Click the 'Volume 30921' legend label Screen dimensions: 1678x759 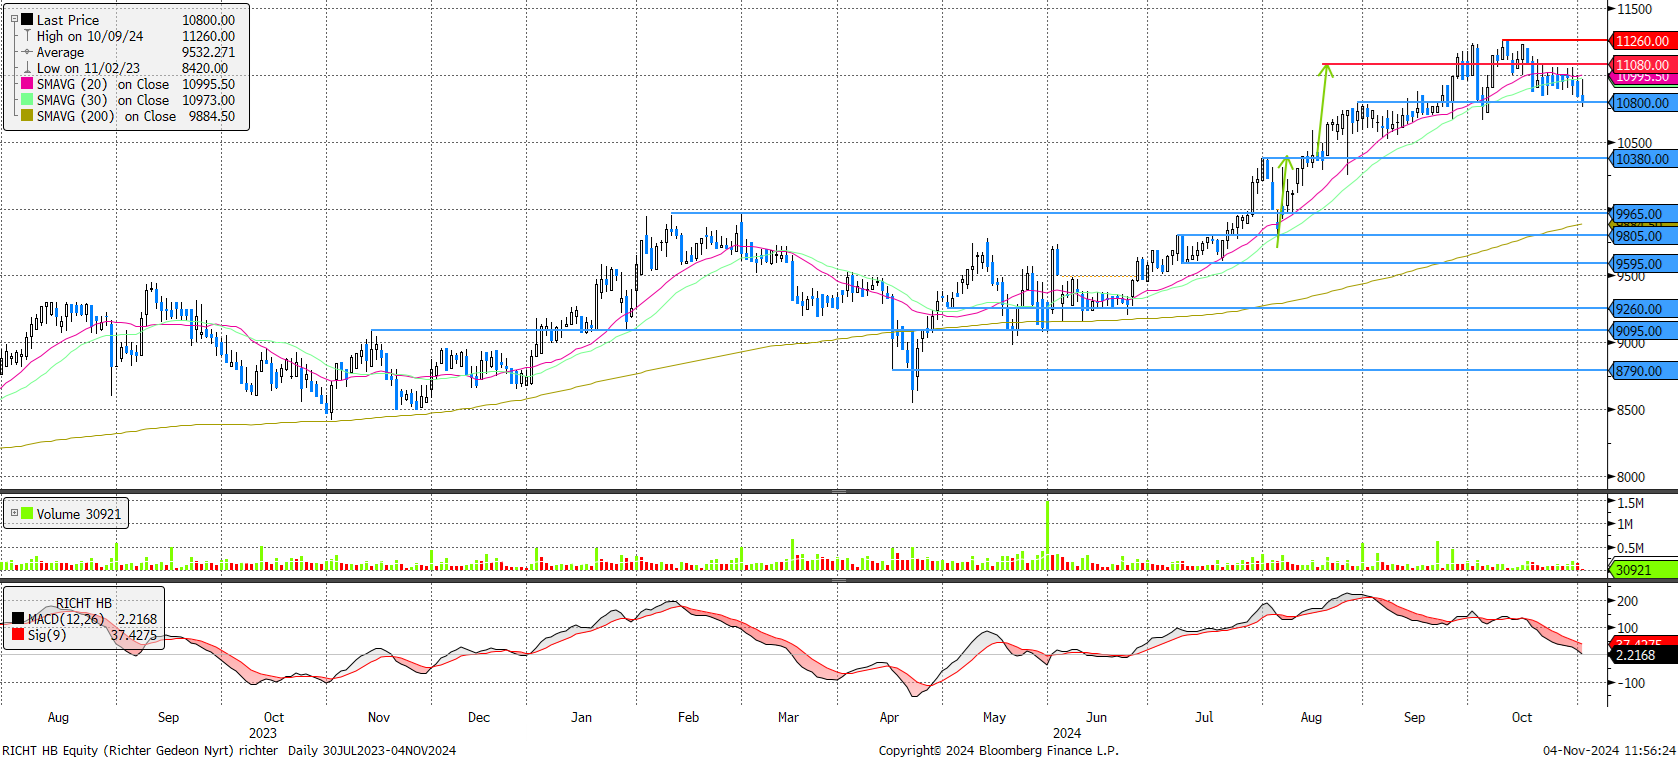pos(79,514)
